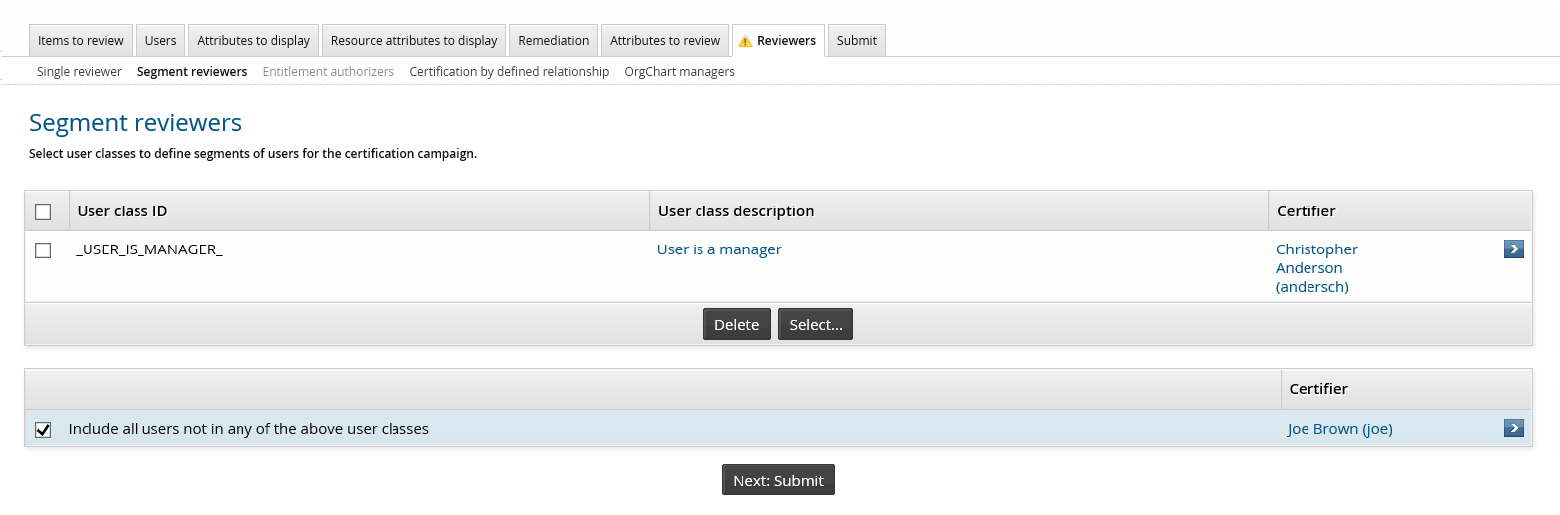
Task: Click the Select... button
Action: click(x=815, y=324)
